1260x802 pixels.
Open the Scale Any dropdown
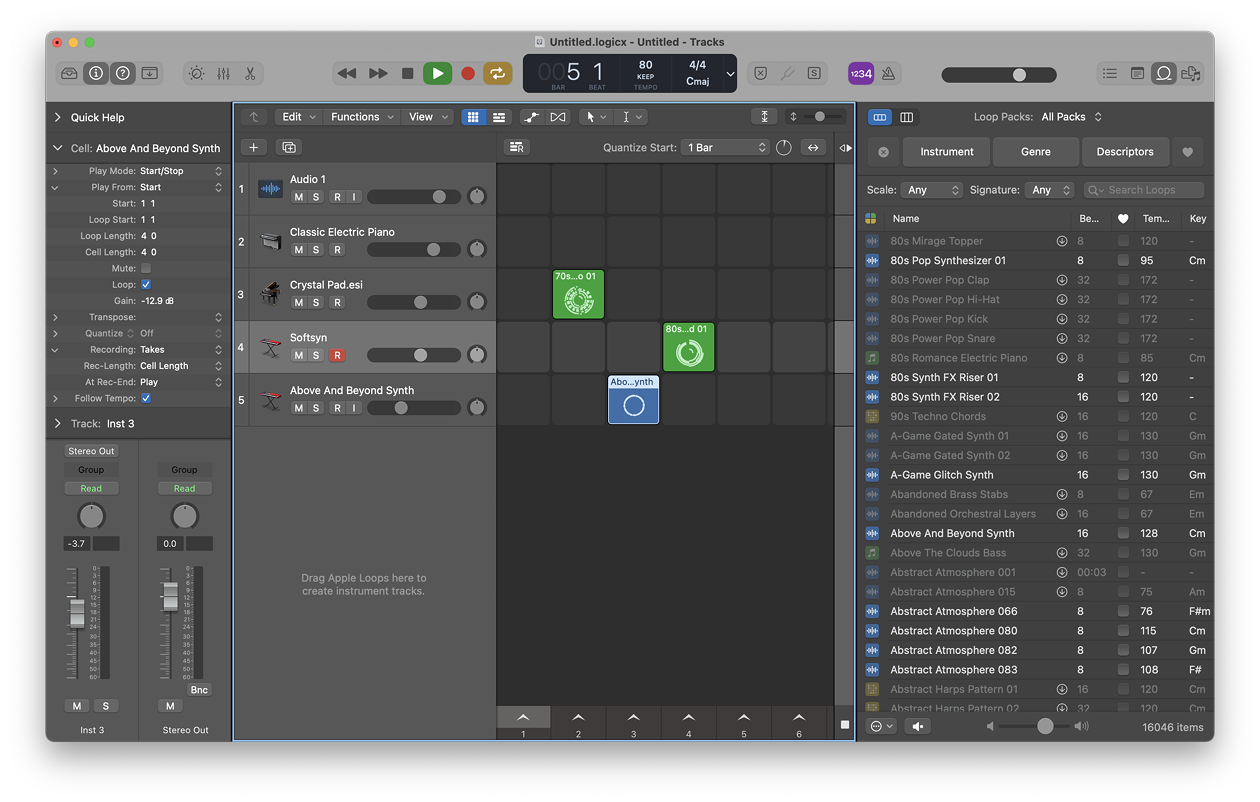point(931,190)
